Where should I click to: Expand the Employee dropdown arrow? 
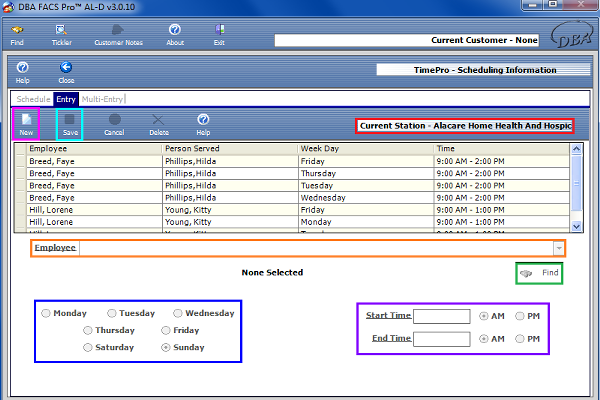tap(559, 248)
